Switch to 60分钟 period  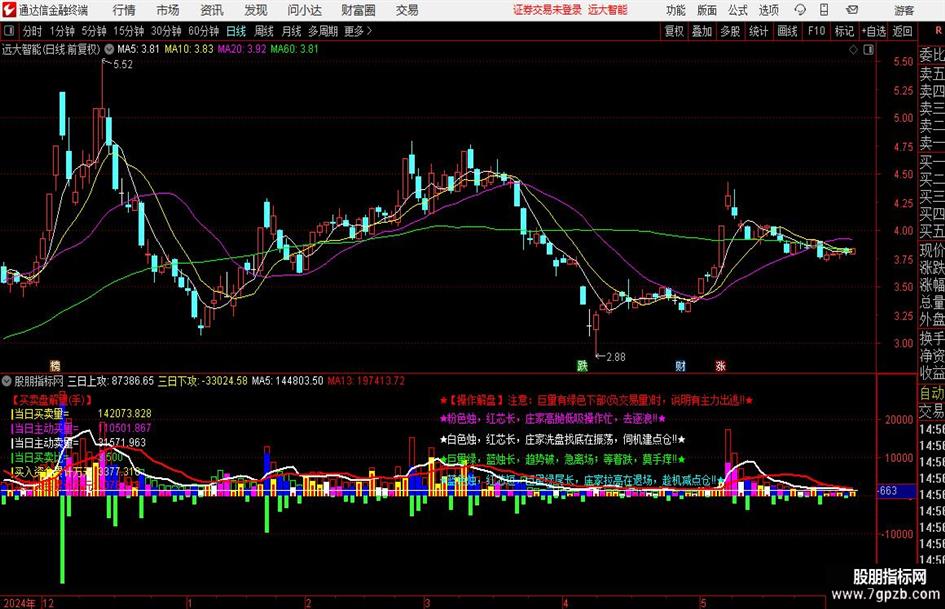204,31
